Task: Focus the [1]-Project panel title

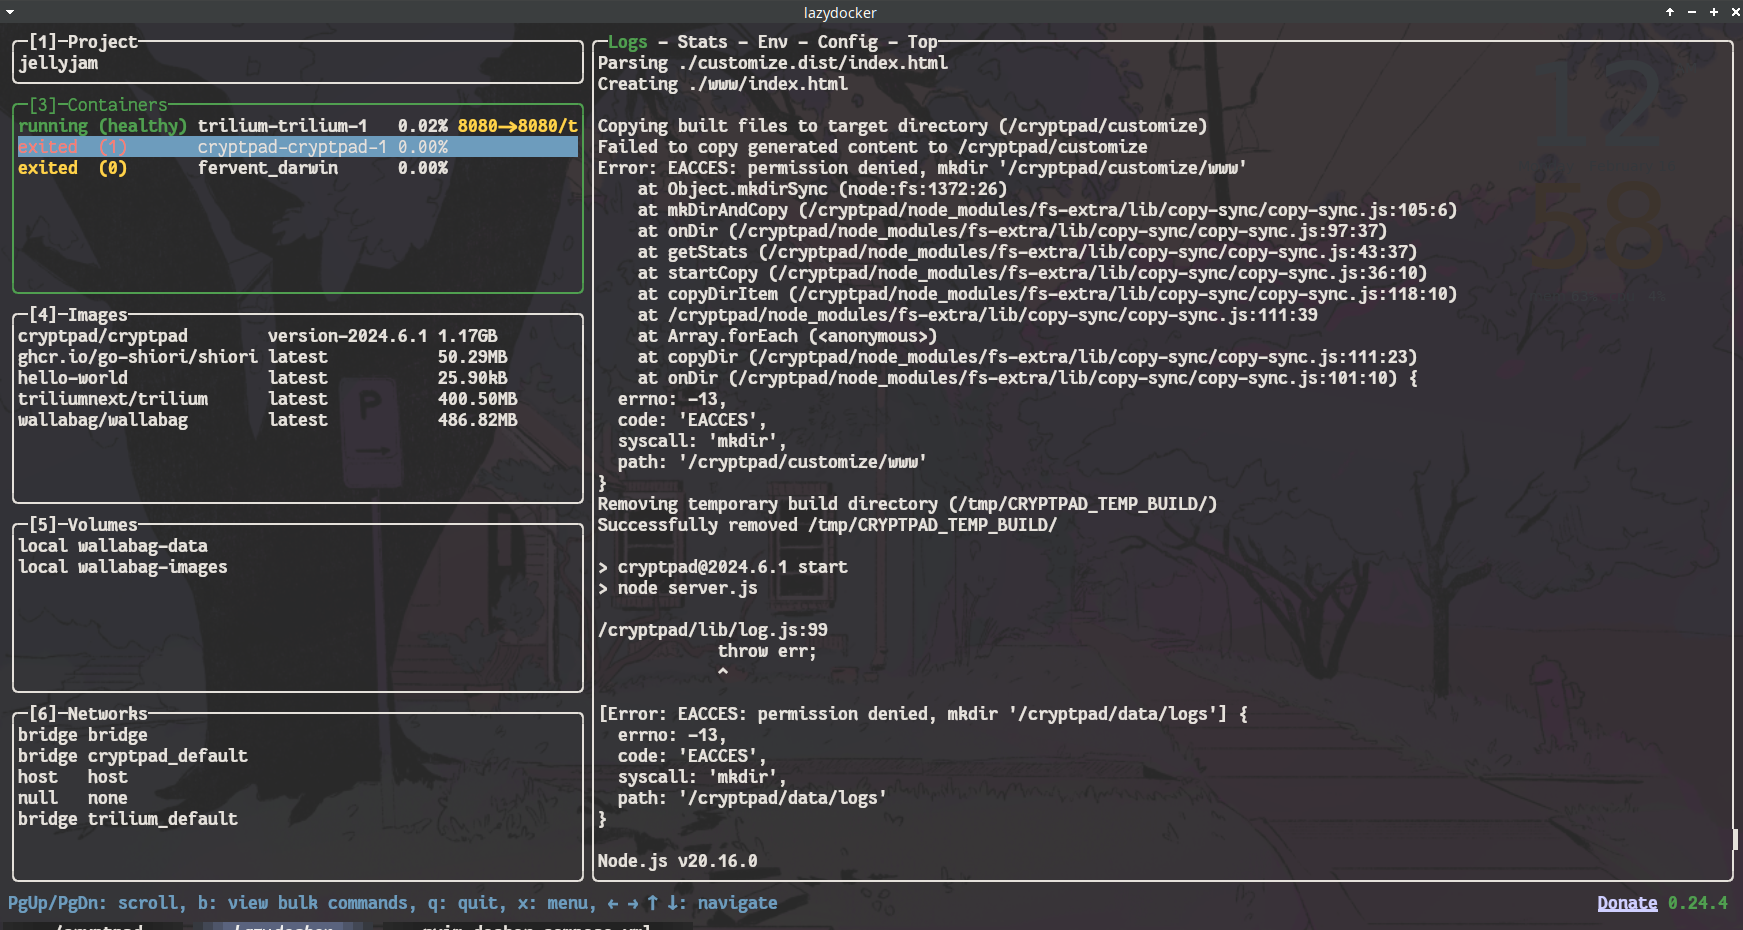Action: pos(83,42)
